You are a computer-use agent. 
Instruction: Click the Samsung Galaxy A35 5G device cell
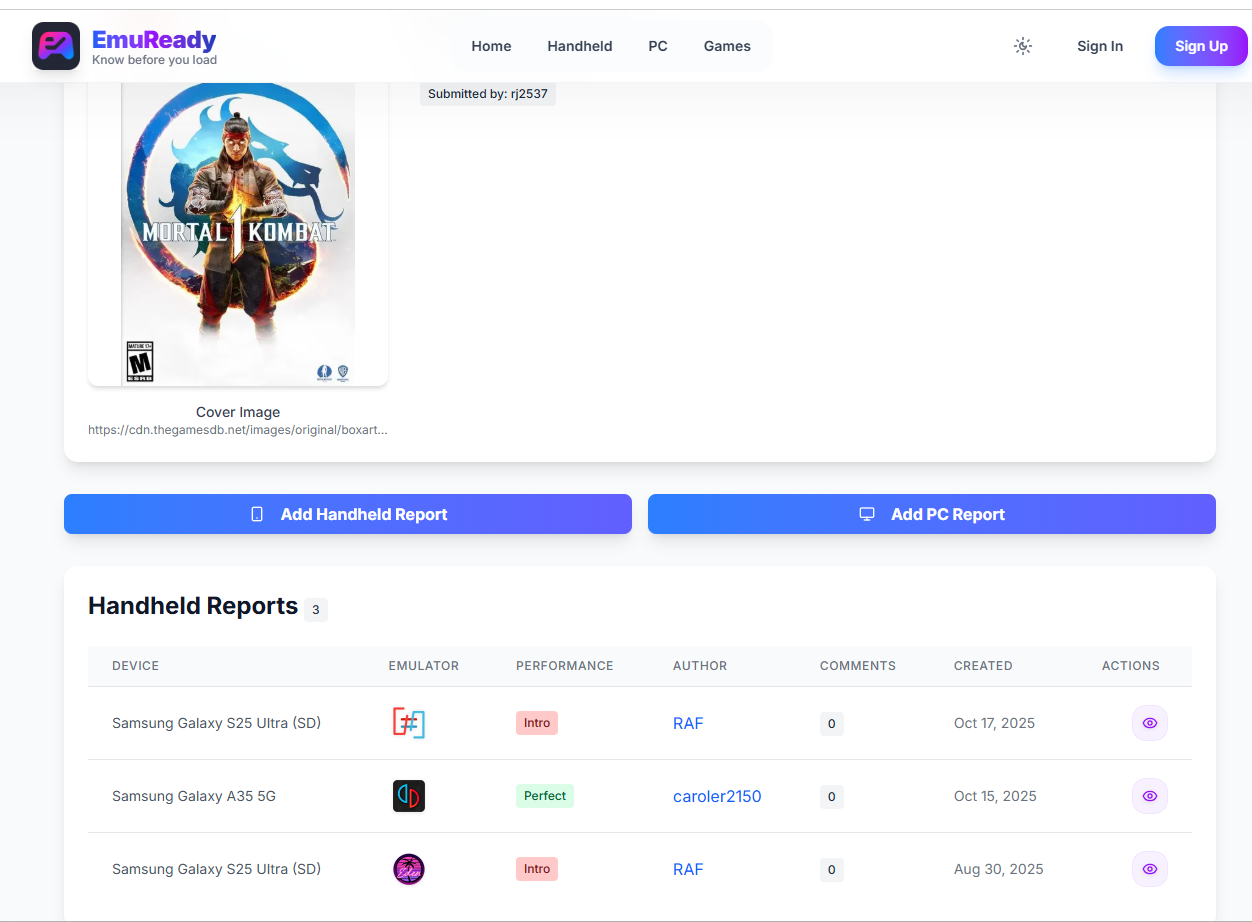tap(194, 796)
